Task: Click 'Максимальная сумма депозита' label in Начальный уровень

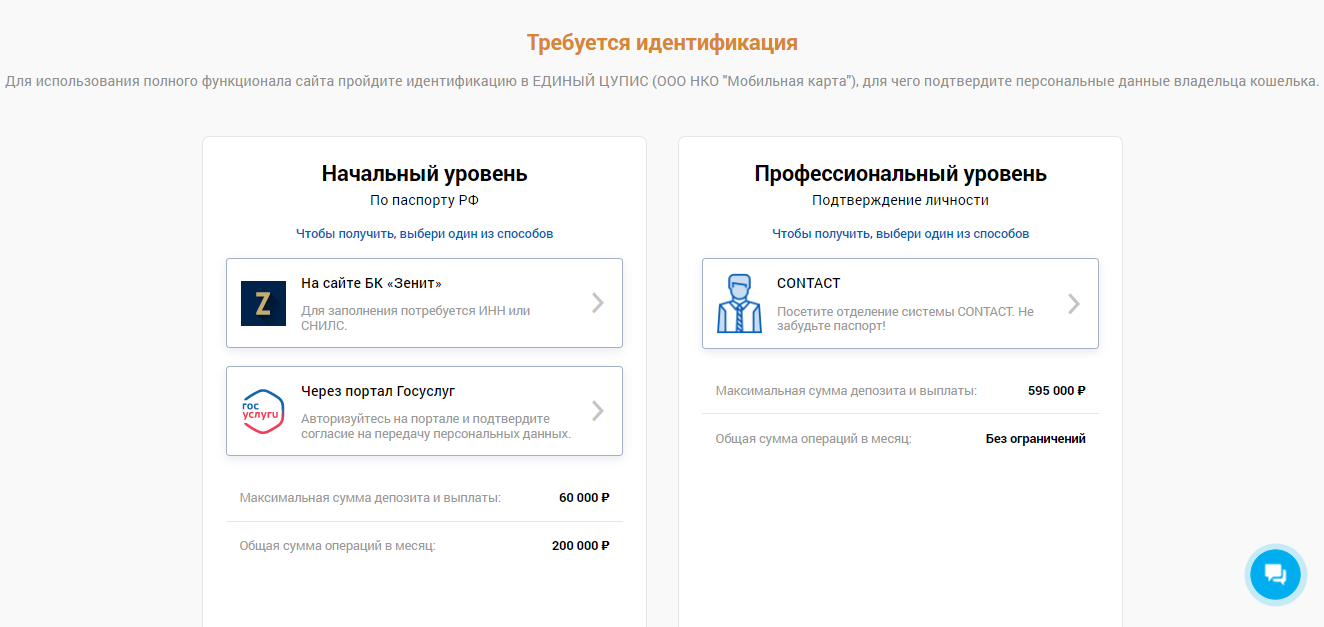Action: coord(370,497)
